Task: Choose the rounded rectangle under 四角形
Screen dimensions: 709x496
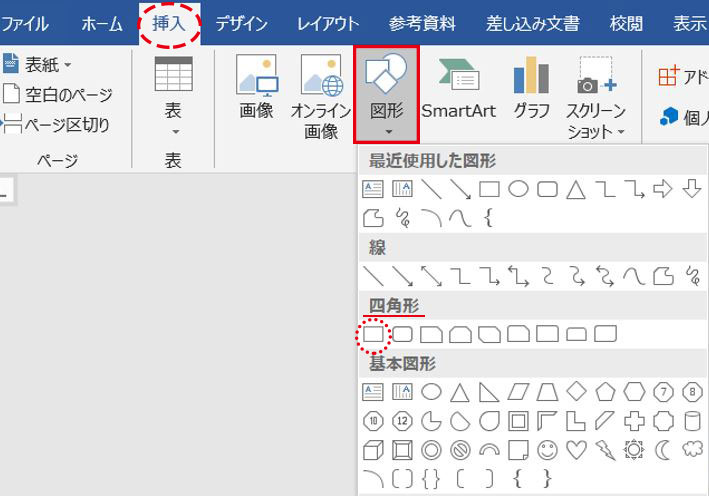Action: pos(402,334)
